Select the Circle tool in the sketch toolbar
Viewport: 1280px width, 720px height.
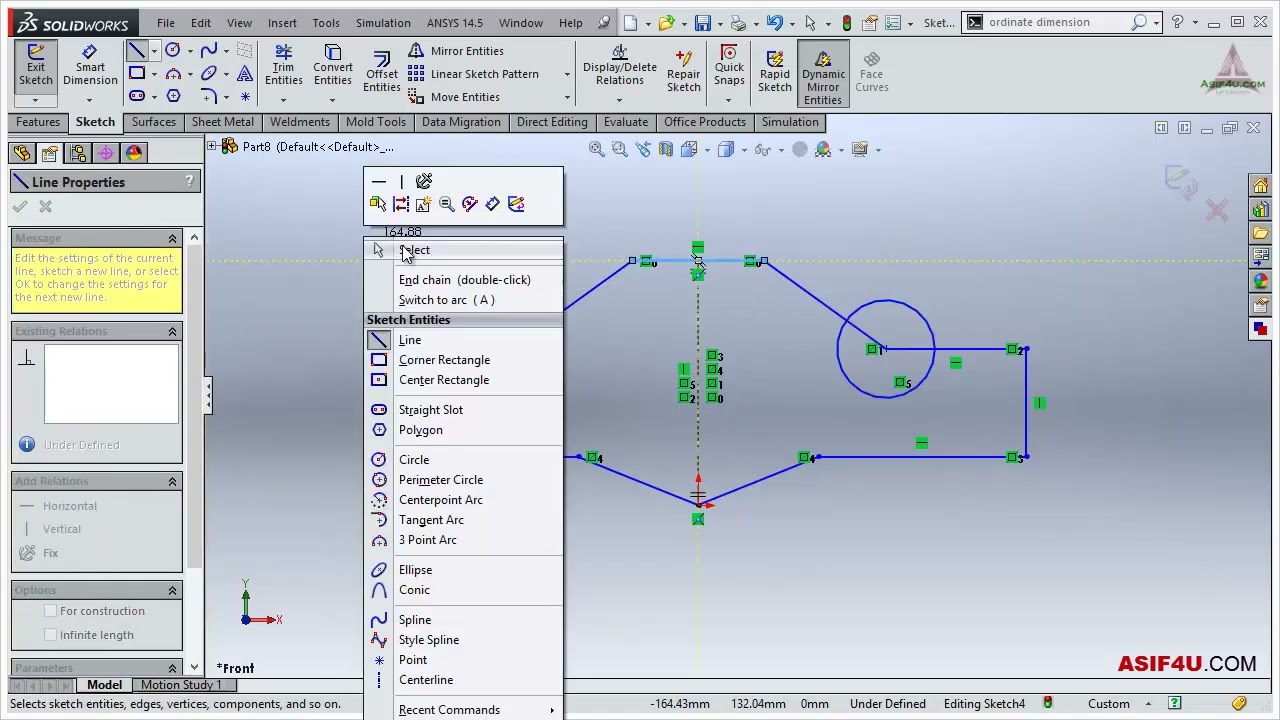(x=173, y=50)
